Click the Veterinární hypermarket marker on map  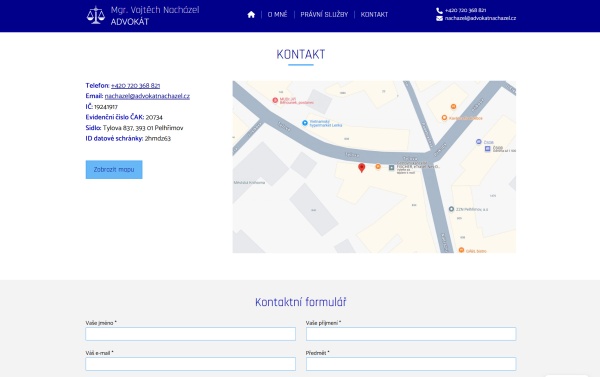305,123
